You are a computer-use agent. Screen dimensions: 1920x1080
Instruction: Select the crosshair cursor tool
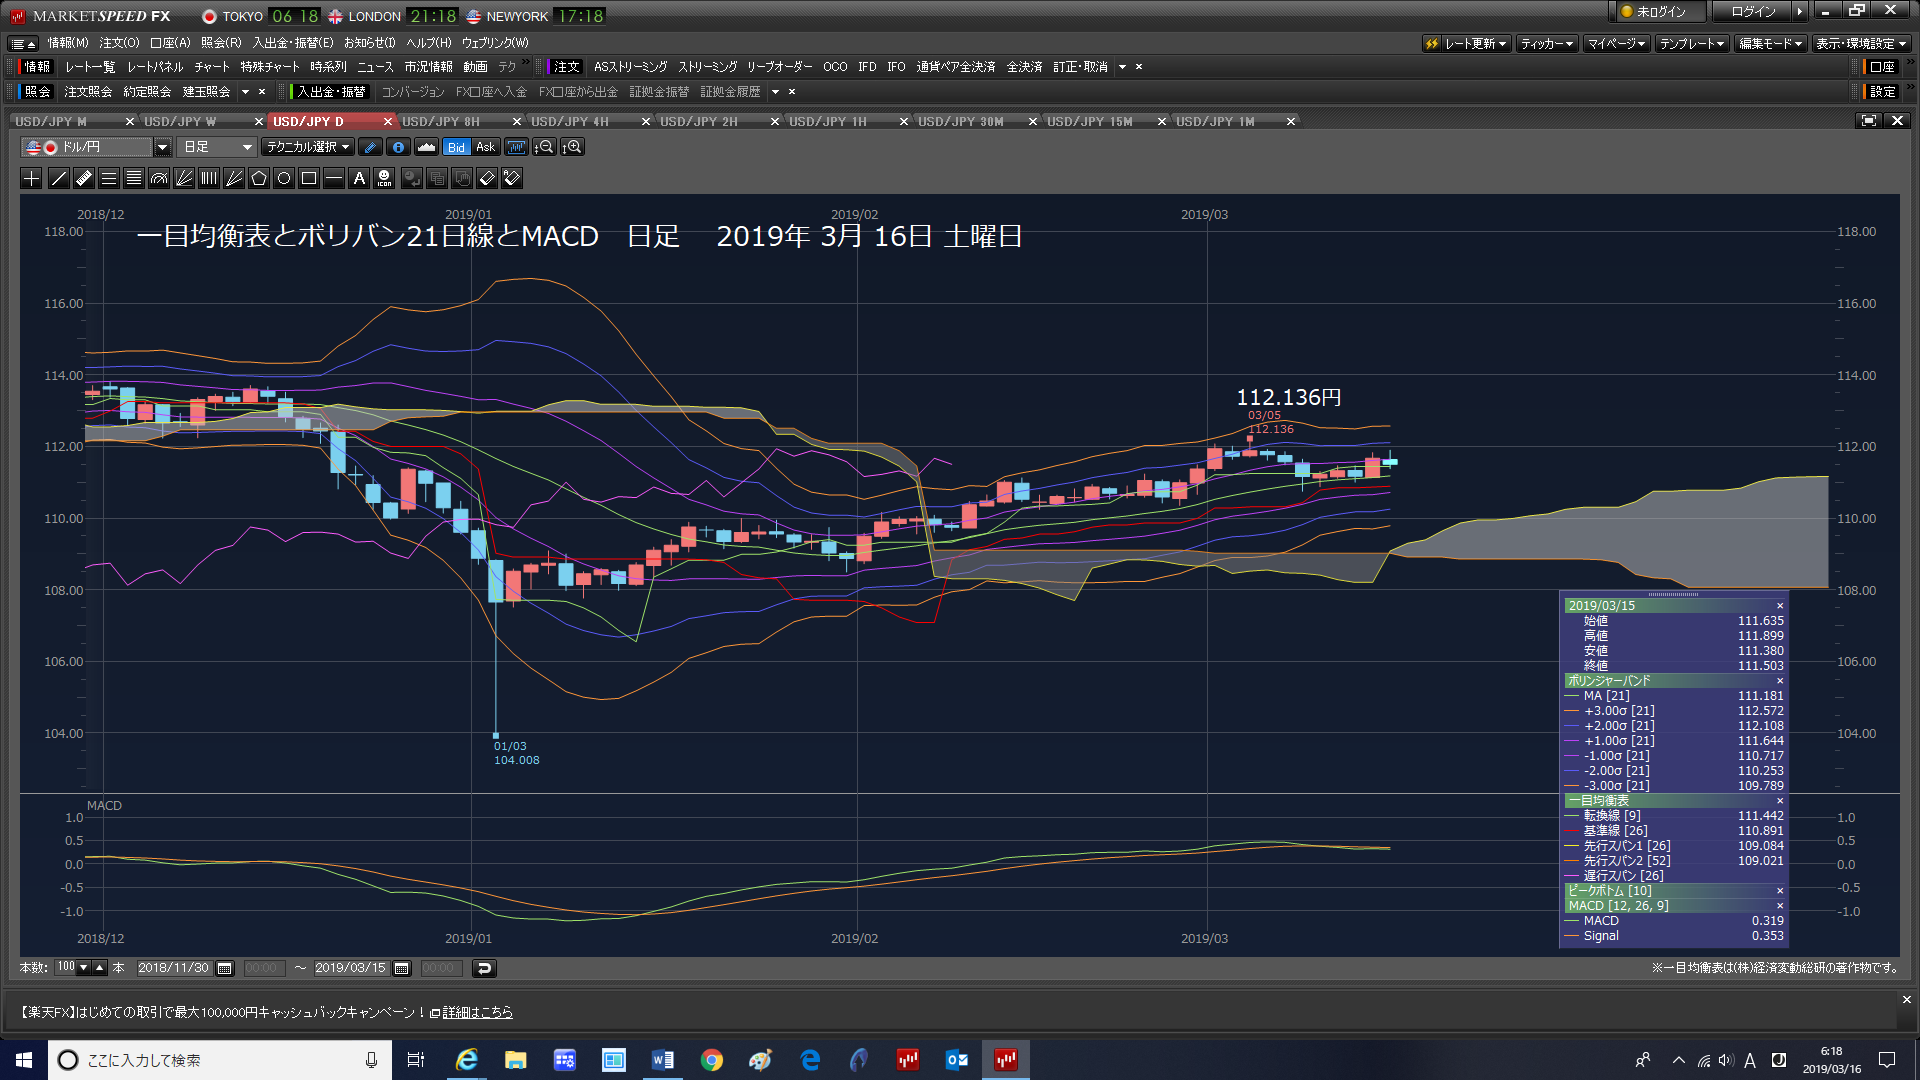pyautogui.click(x=32, y=179)
